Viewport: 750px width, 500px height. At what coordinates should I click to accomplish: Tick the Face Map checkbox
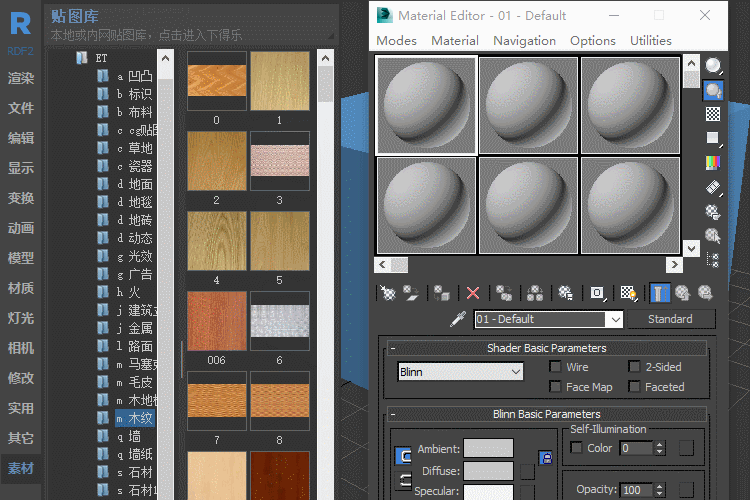(x=556, y=387)
